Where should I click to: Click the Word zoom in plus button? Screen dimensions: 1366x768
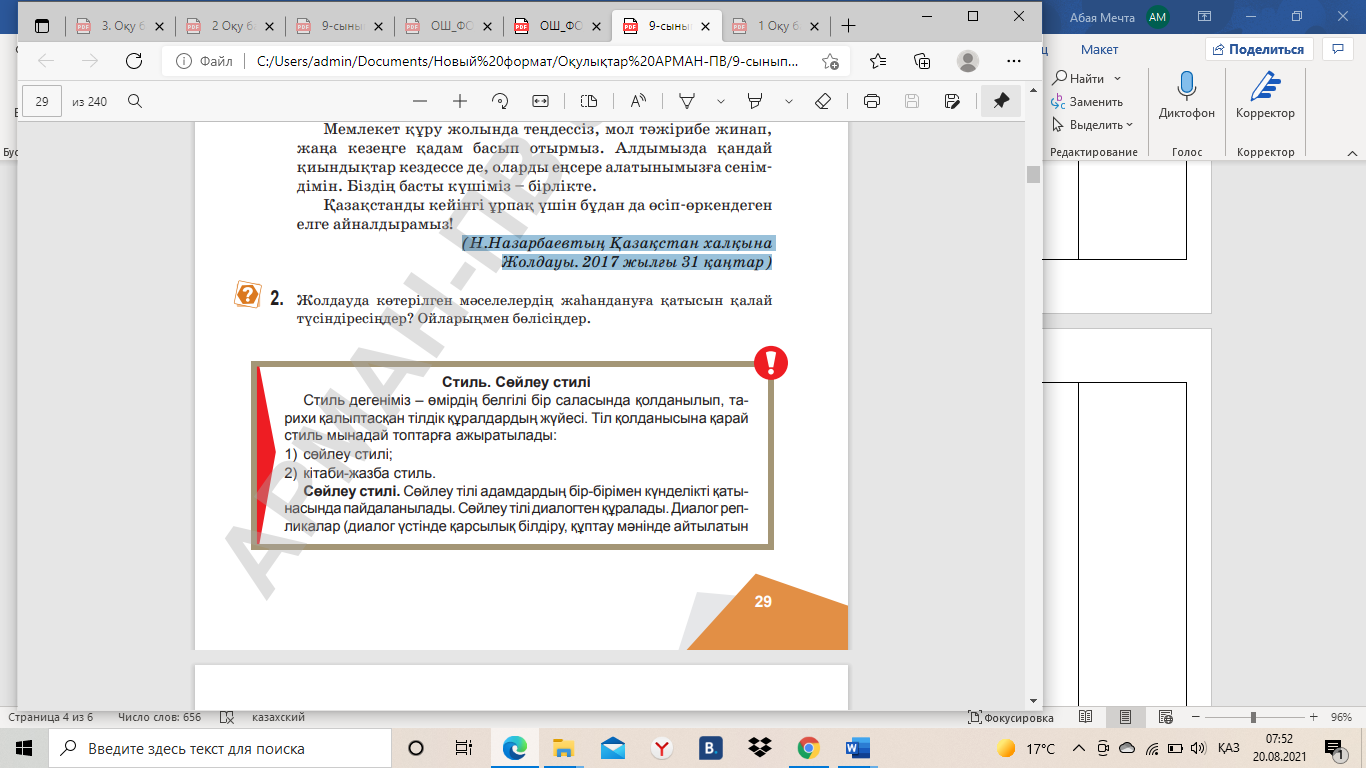(1311, 717)
